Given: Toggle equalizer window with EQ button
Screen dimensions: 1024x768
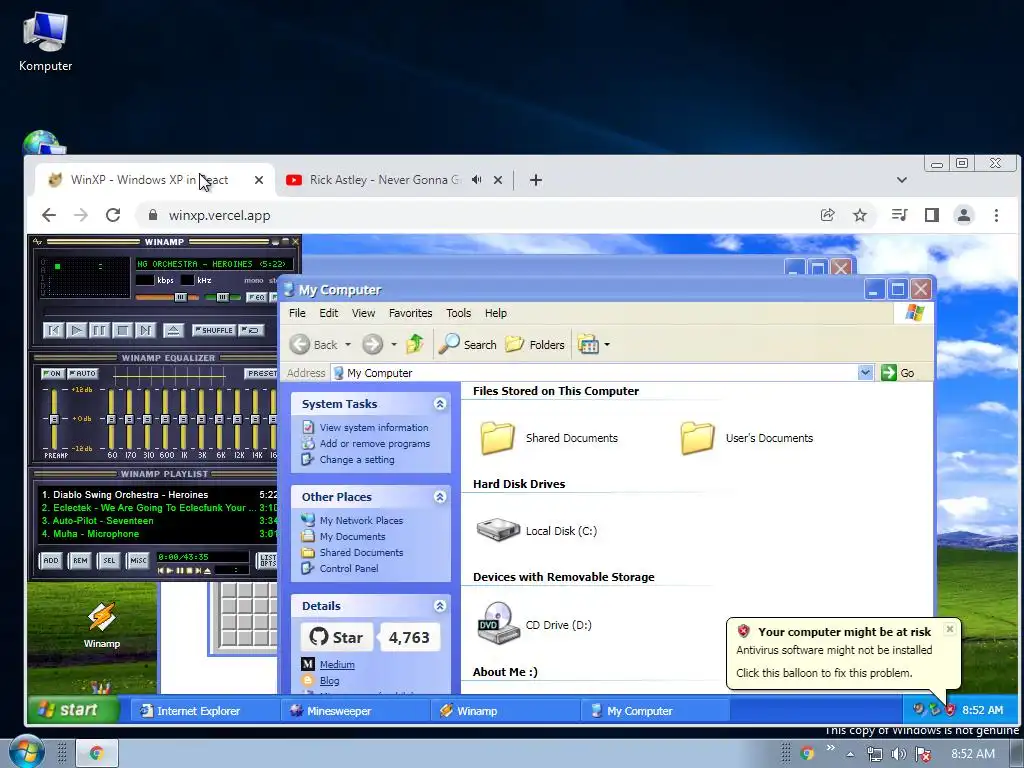Looking at the screenshot, I should [x=256, y=297].
